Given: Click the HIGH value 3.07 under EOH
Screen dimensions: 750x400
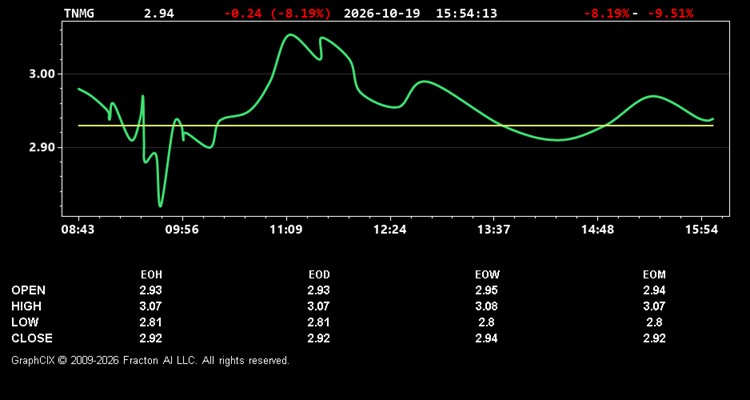Looking at the screenshot, I should coord(151,306).
